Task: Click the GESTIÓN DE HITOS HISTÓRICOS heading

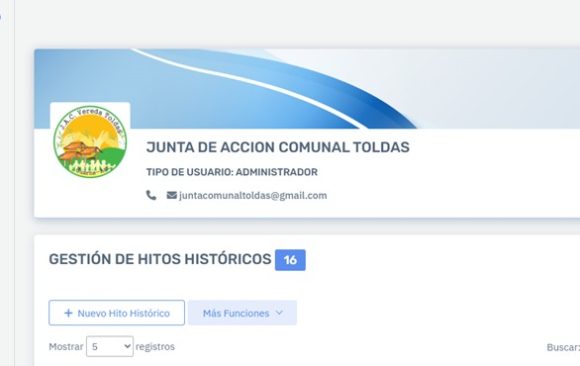Action: pyautogui.click(x=160, y=259)
